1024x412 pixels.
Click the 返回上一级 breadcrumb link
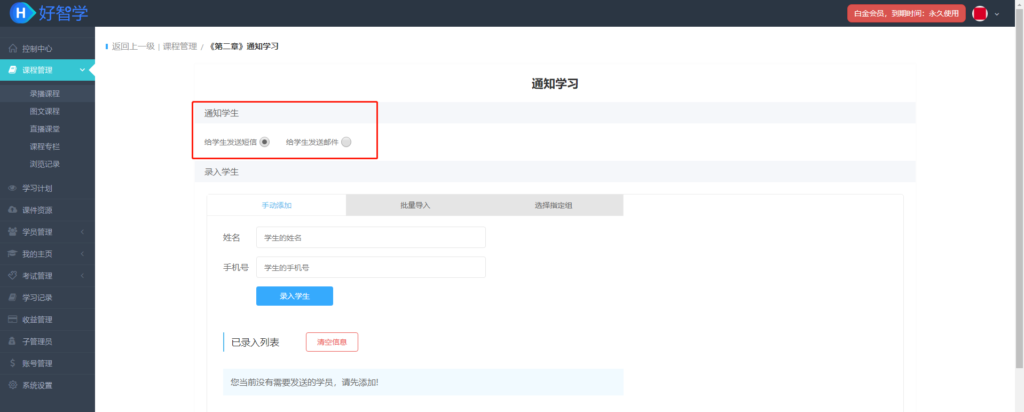[133, 46]
